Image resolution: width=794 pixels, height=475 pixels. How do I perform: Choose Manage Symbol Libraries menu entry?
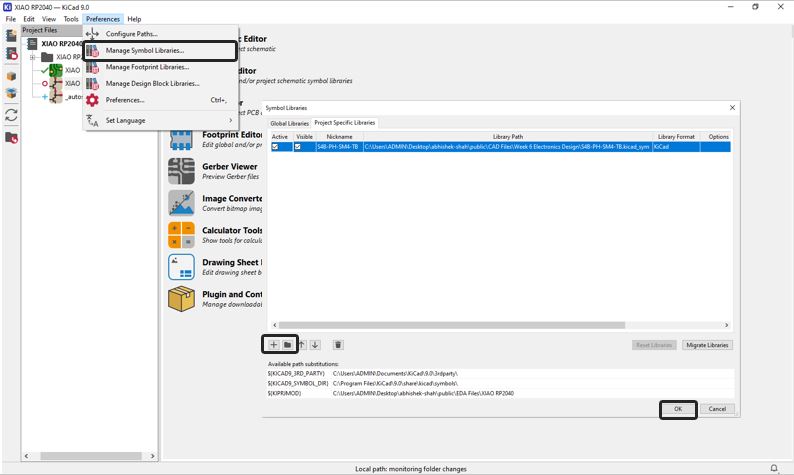point(160,51)
